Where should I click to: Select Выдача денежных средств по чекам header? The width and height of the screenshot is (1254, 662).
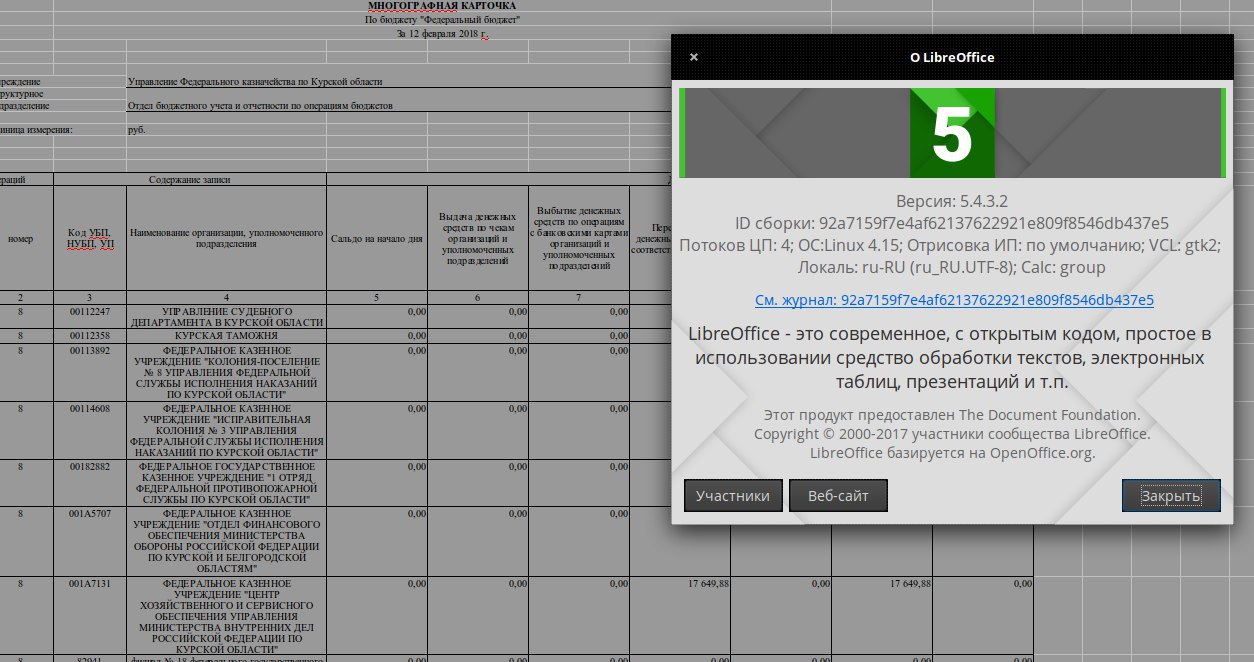[478, 239]
